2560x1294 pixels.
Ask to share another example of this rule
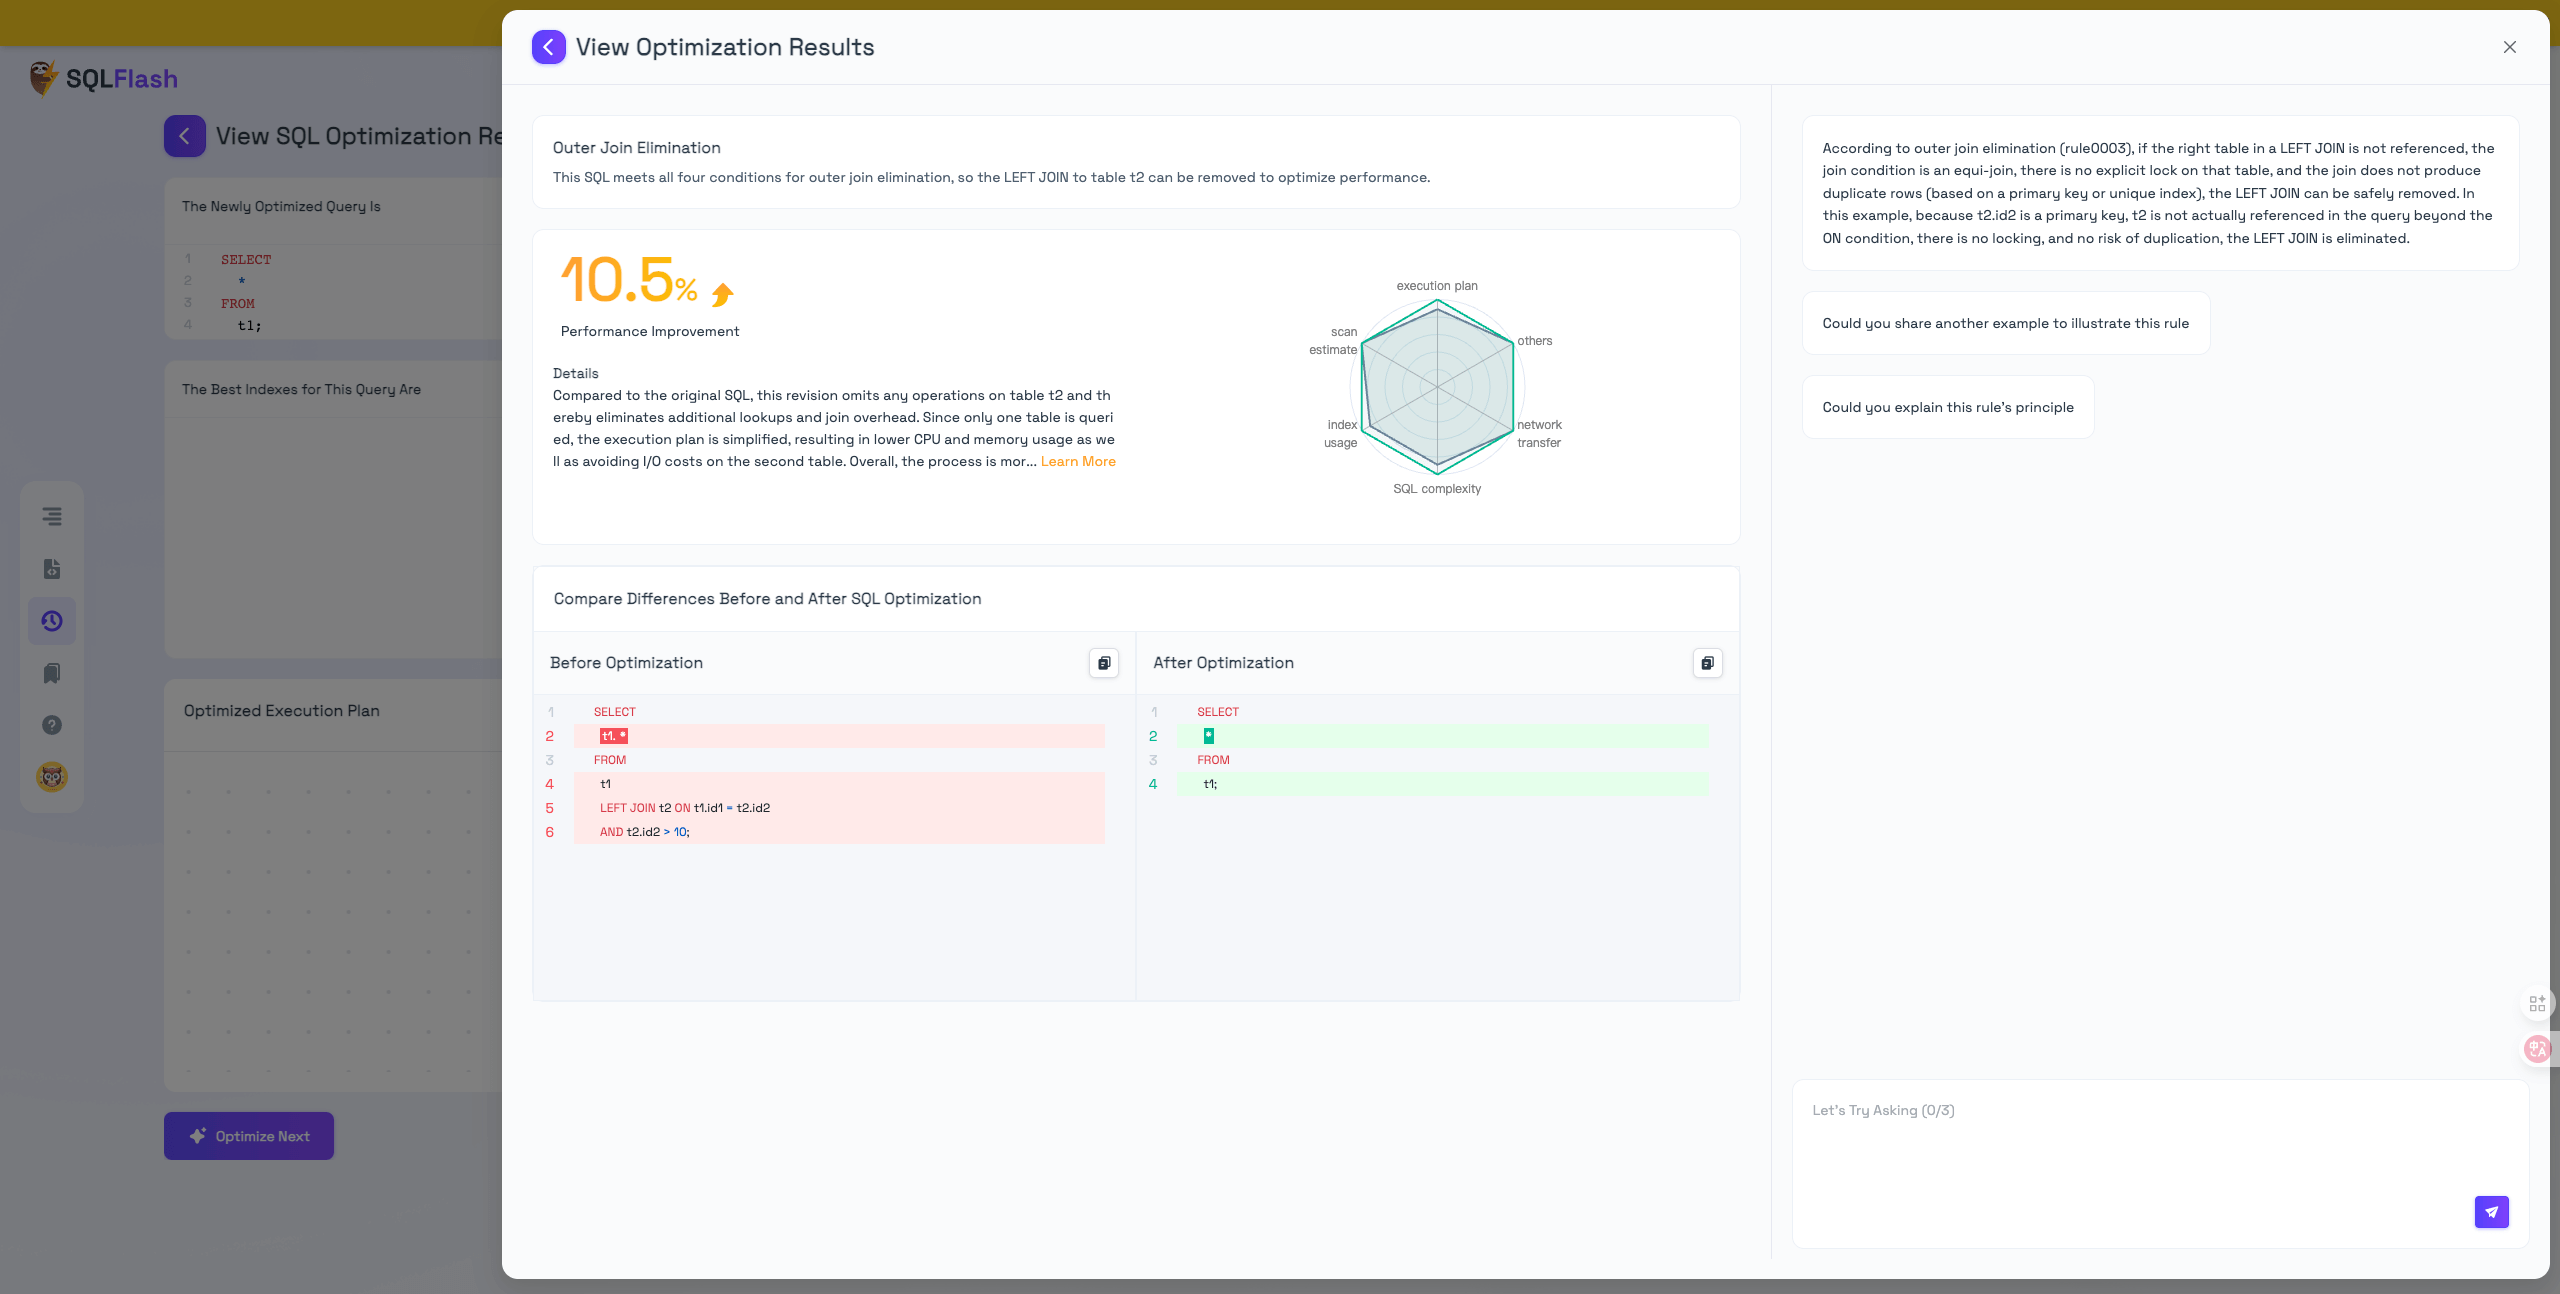(2005, 322)
